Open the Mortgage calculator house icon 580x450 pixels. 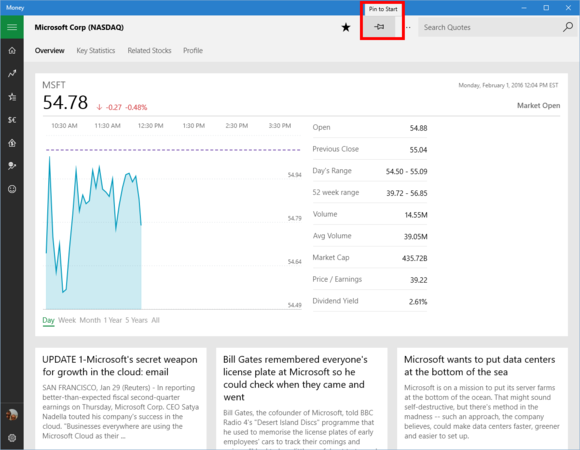12,143
